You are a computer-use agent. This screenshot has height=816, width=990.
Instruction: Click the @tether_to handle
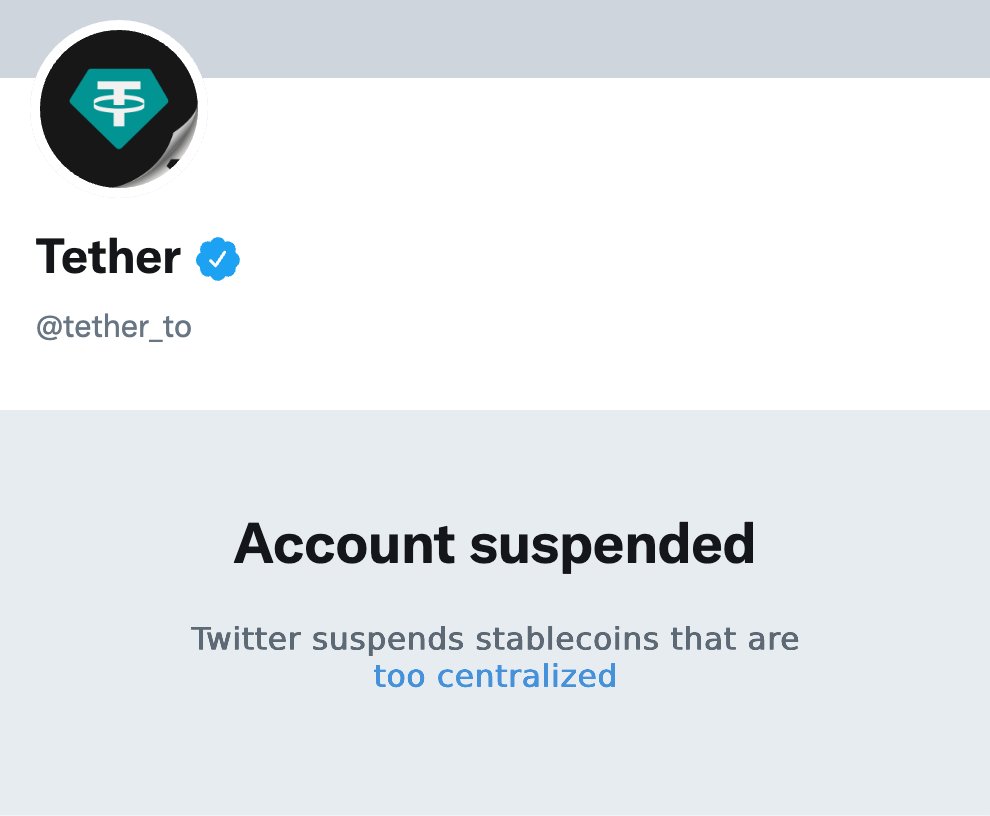click(113, 327)
